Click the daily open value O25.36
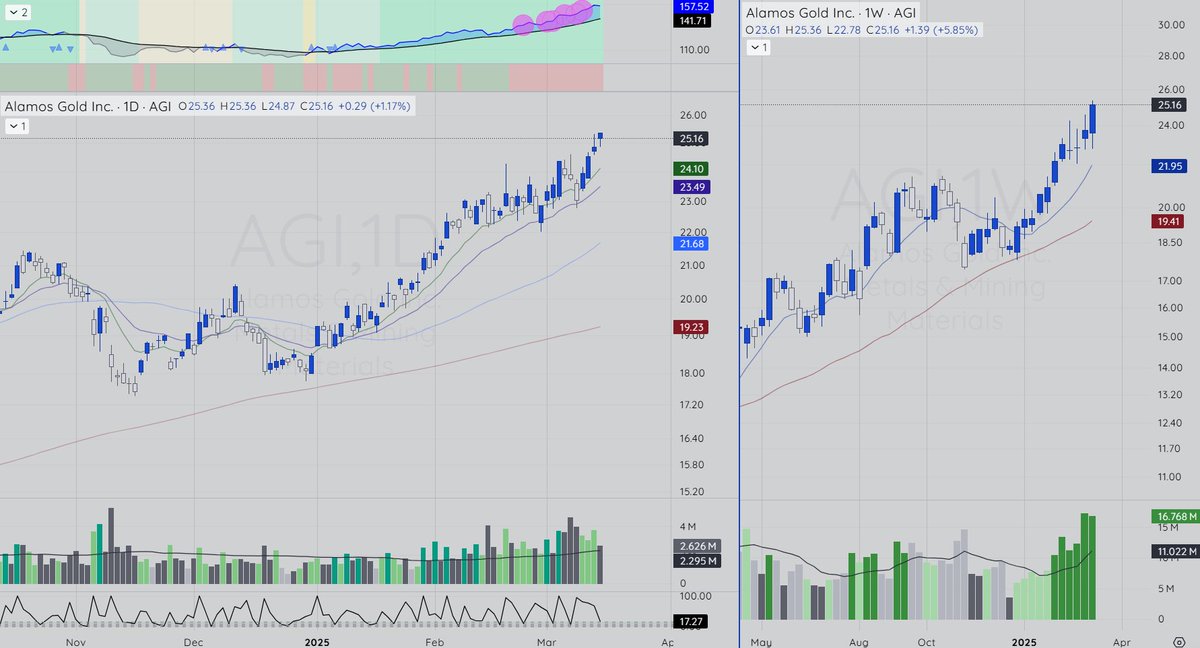This screenshot has height=648, width=1200. [x=198, y=105]
